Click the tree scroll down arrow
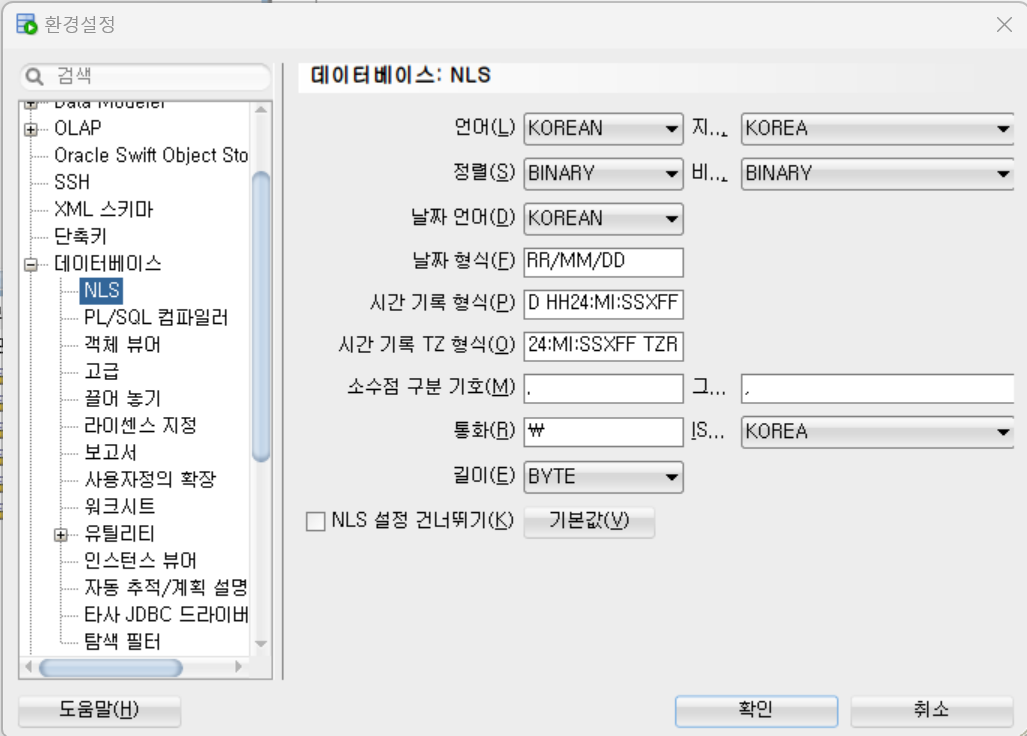Image resolution: width=1027 pixels, height=736 pixels. (x=261, y=644)
